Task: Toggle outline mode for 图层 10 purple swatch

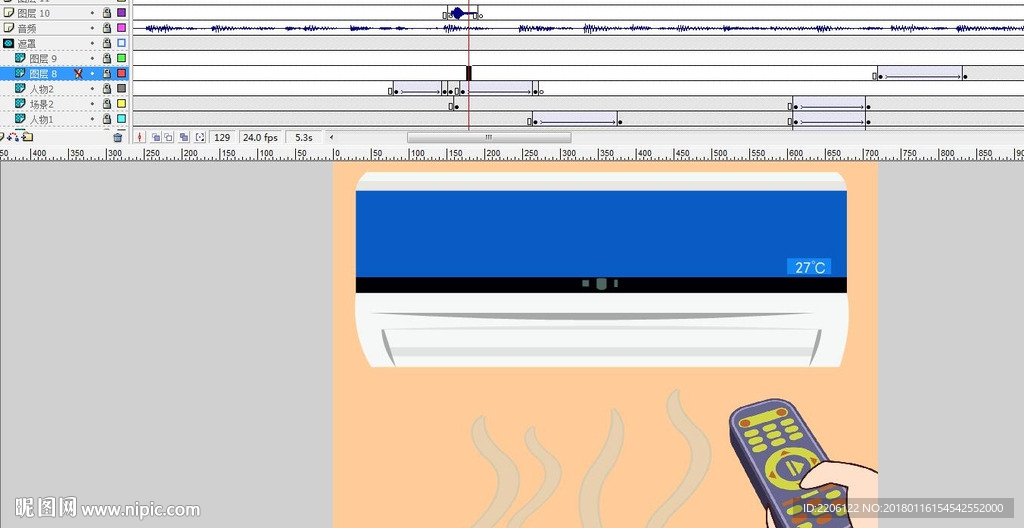Action: [x=121, y=12]
